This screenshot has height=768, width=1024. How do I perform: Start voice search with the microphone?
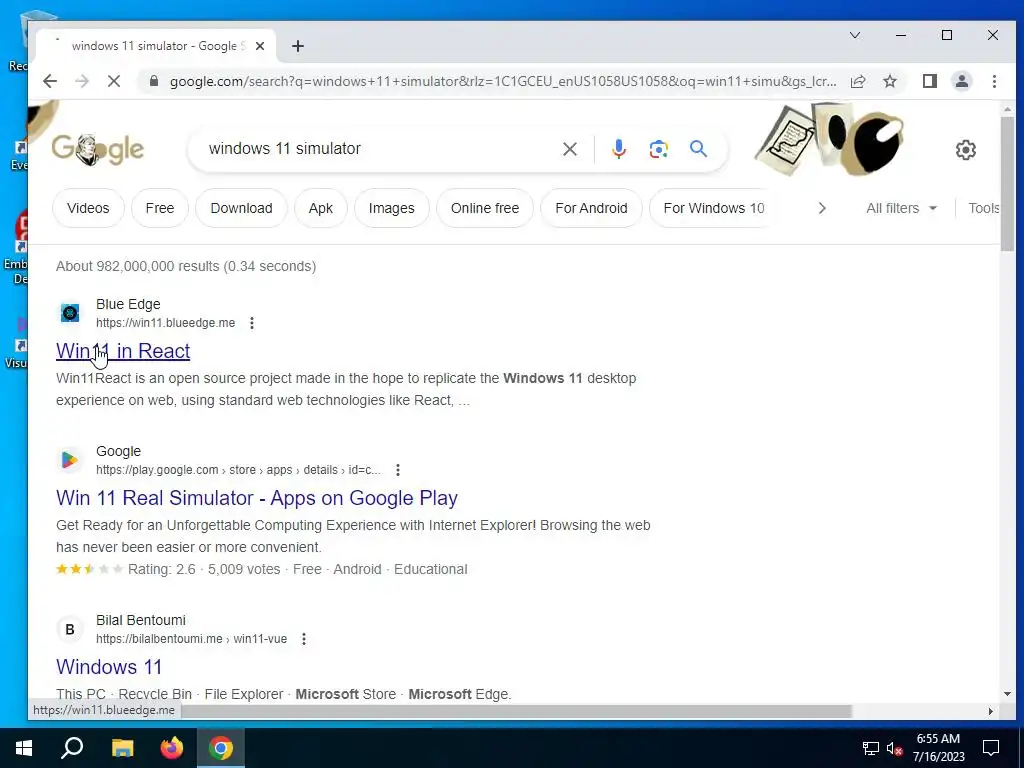click(x=618, y=149)
